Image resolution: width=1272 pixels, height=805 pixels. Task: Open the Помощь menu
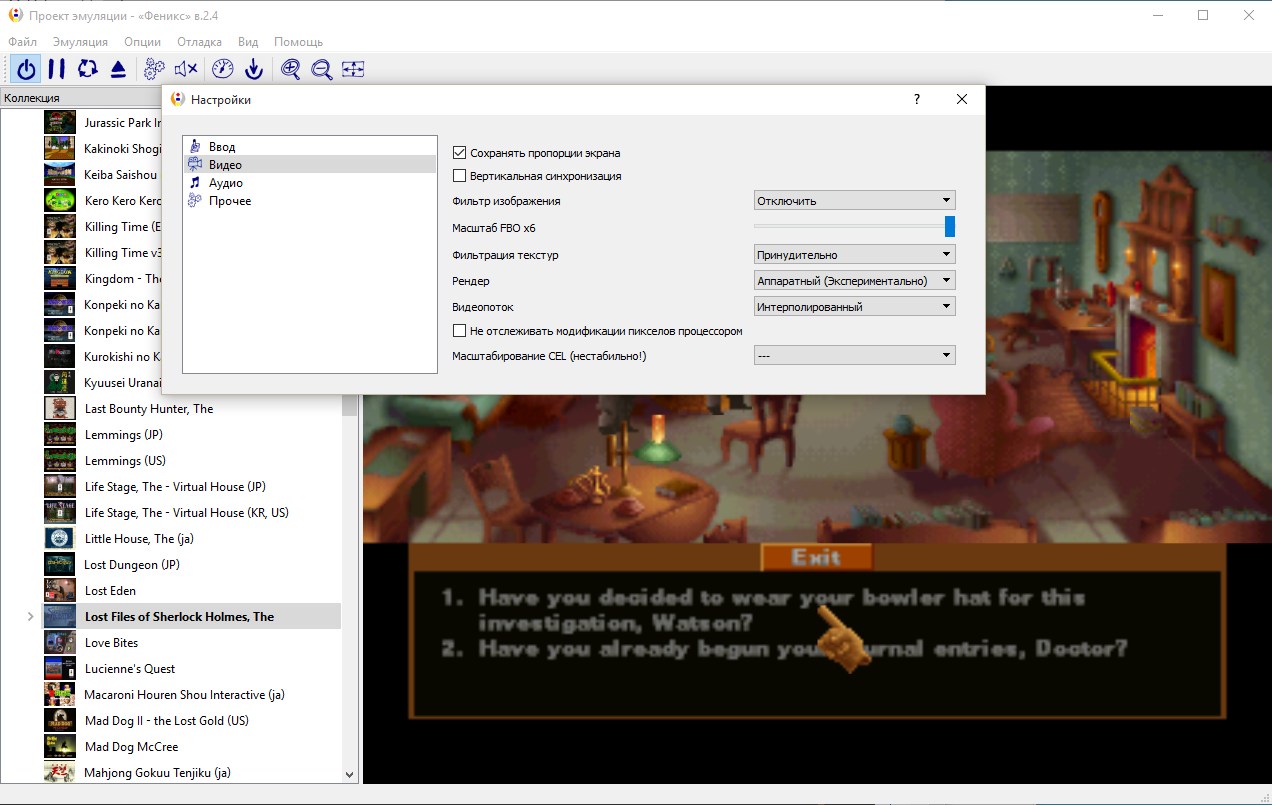pyautogui.click(x=298, y=42)
